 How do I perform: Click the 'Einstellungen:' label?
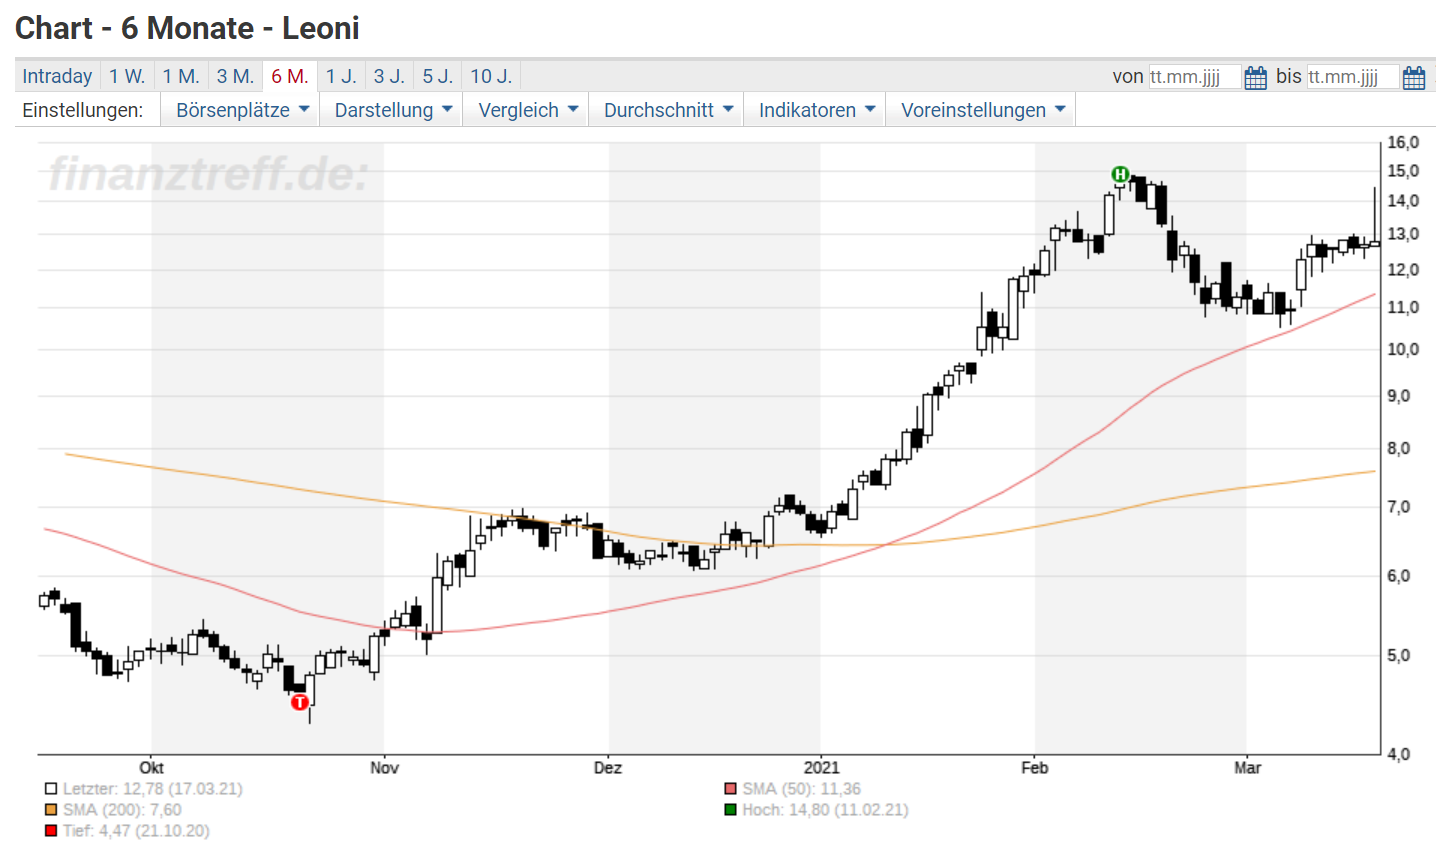pyautogui.click(x=83, y=110)
